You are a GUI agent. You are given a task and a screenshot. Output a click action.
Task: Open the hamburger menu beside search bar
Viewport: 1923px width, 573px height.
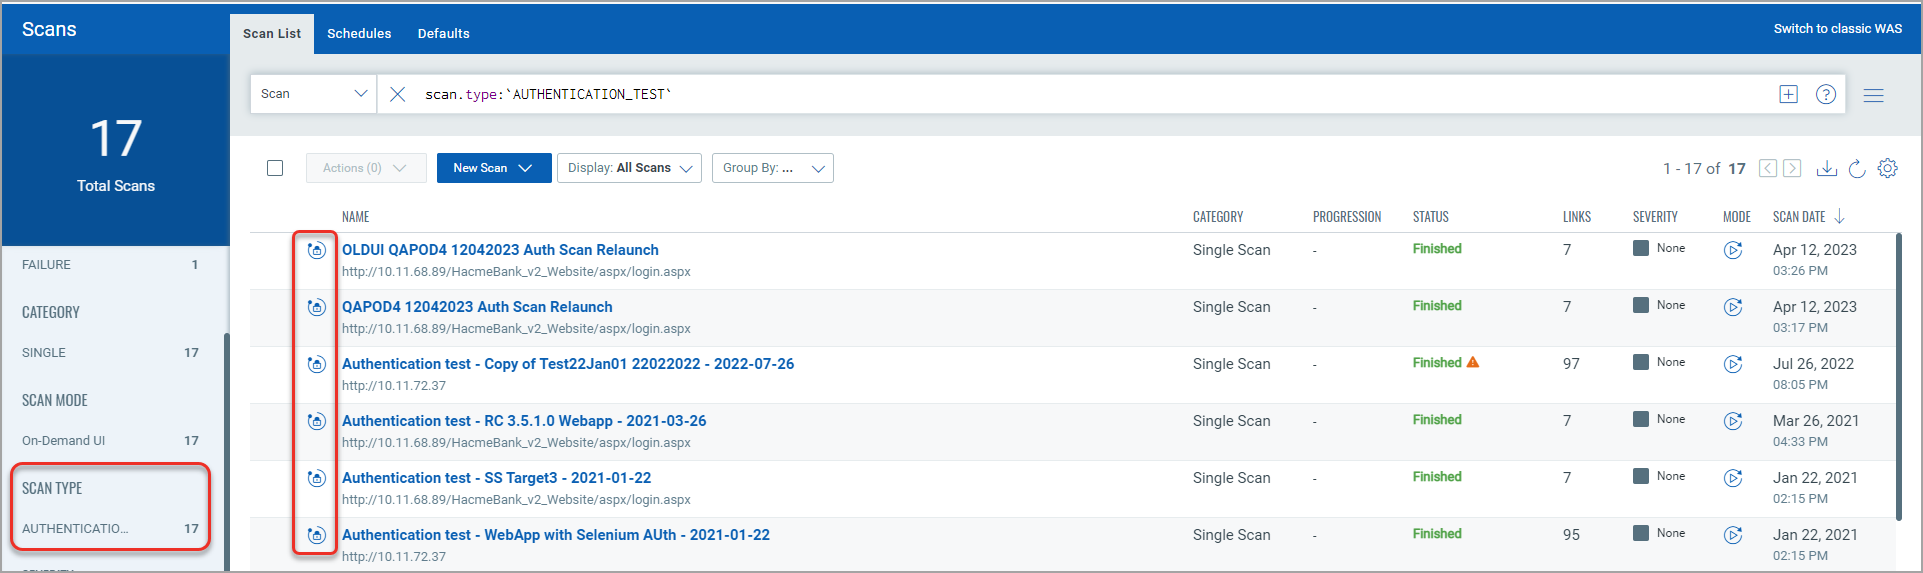click(1873, 95)
